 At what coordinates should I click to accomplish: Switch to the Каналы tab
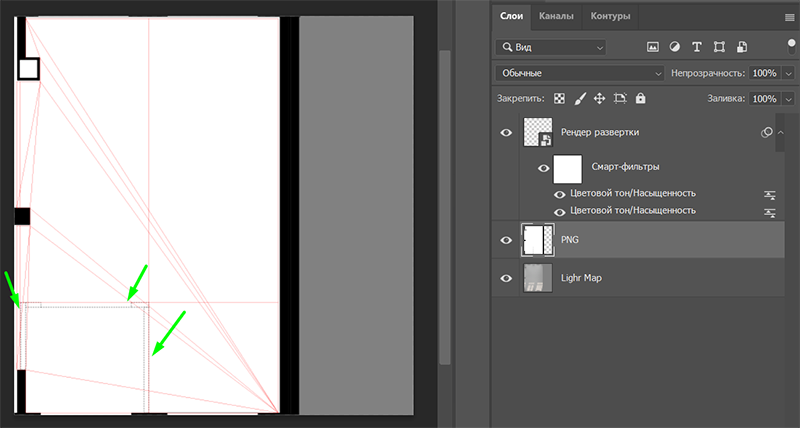(x=556, y=16)
